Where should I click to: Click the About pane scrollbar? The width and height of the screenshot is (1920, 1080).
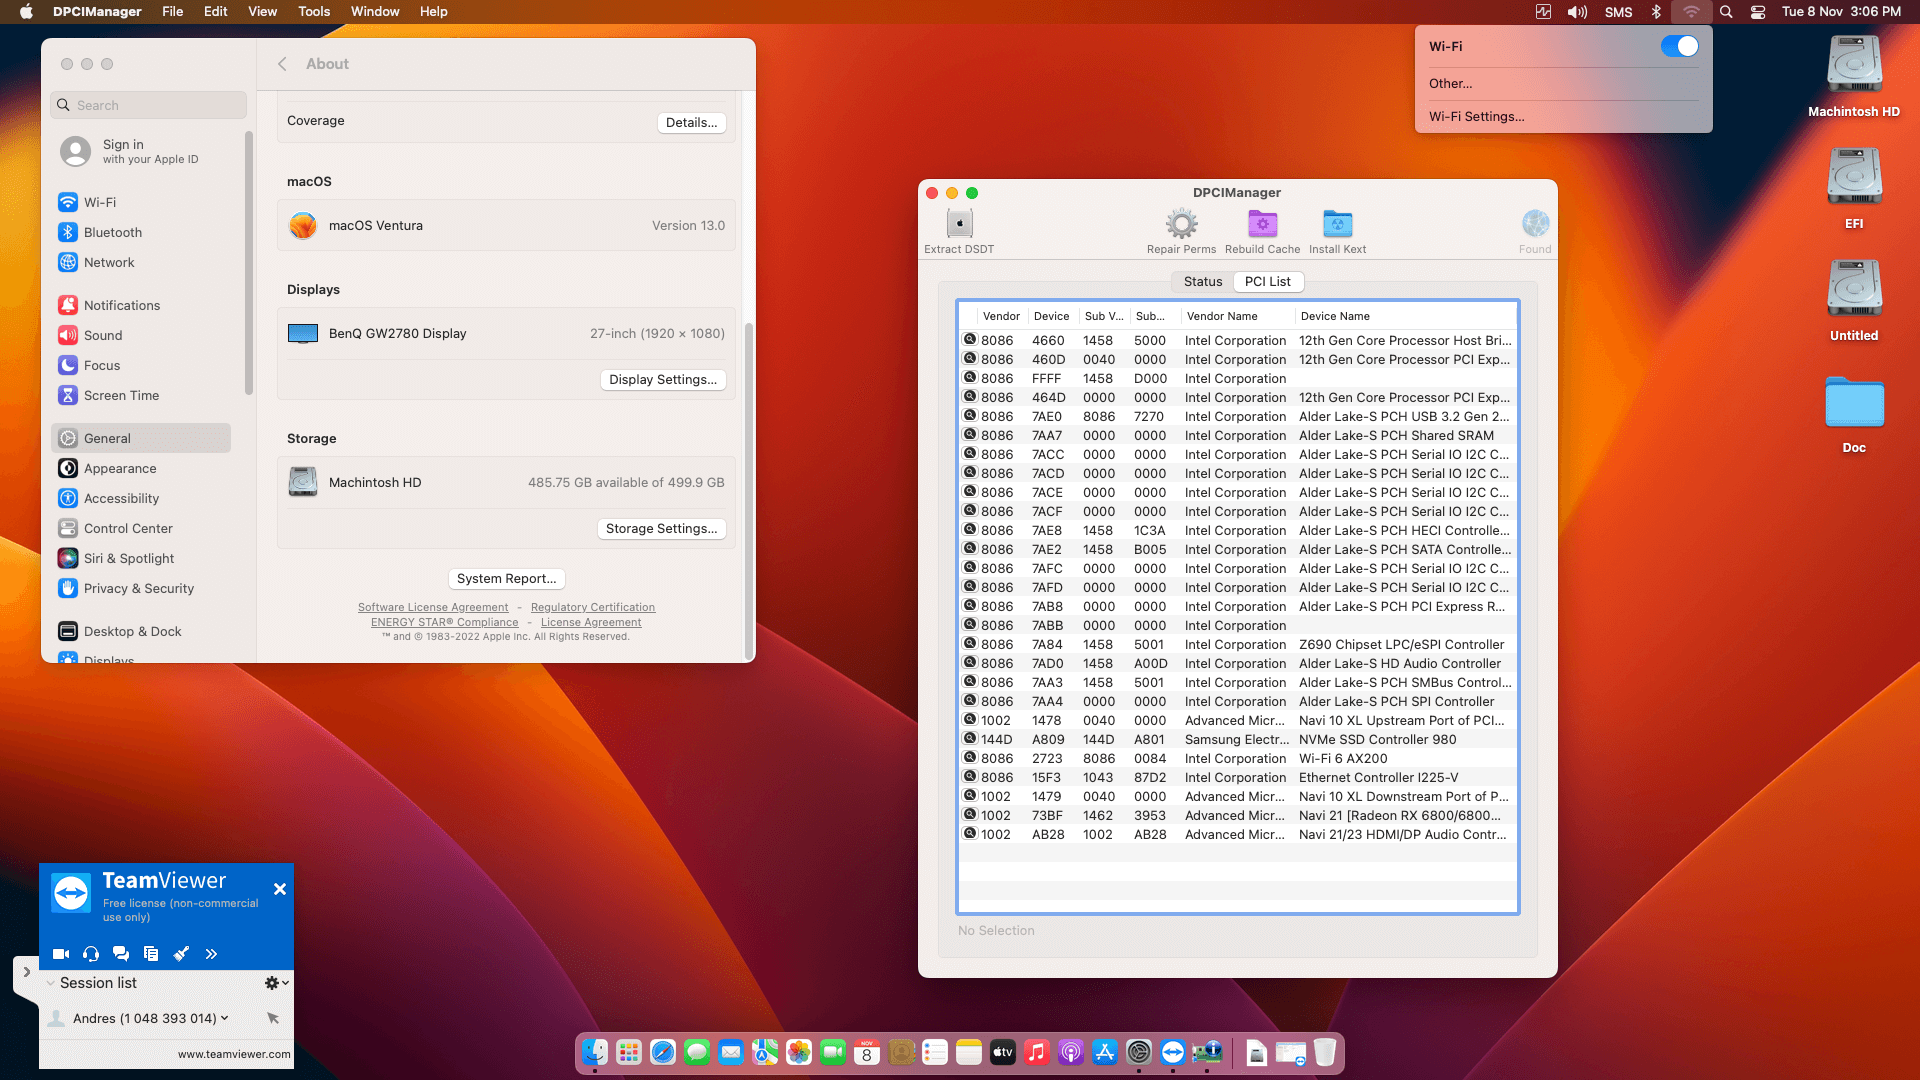[x=749, y=490]
